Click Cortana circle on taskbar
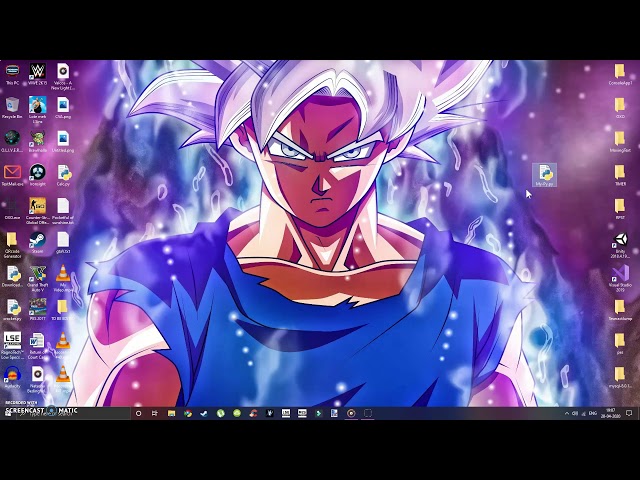Viewport: 640px width, 480px height. [x=138, y=413]
